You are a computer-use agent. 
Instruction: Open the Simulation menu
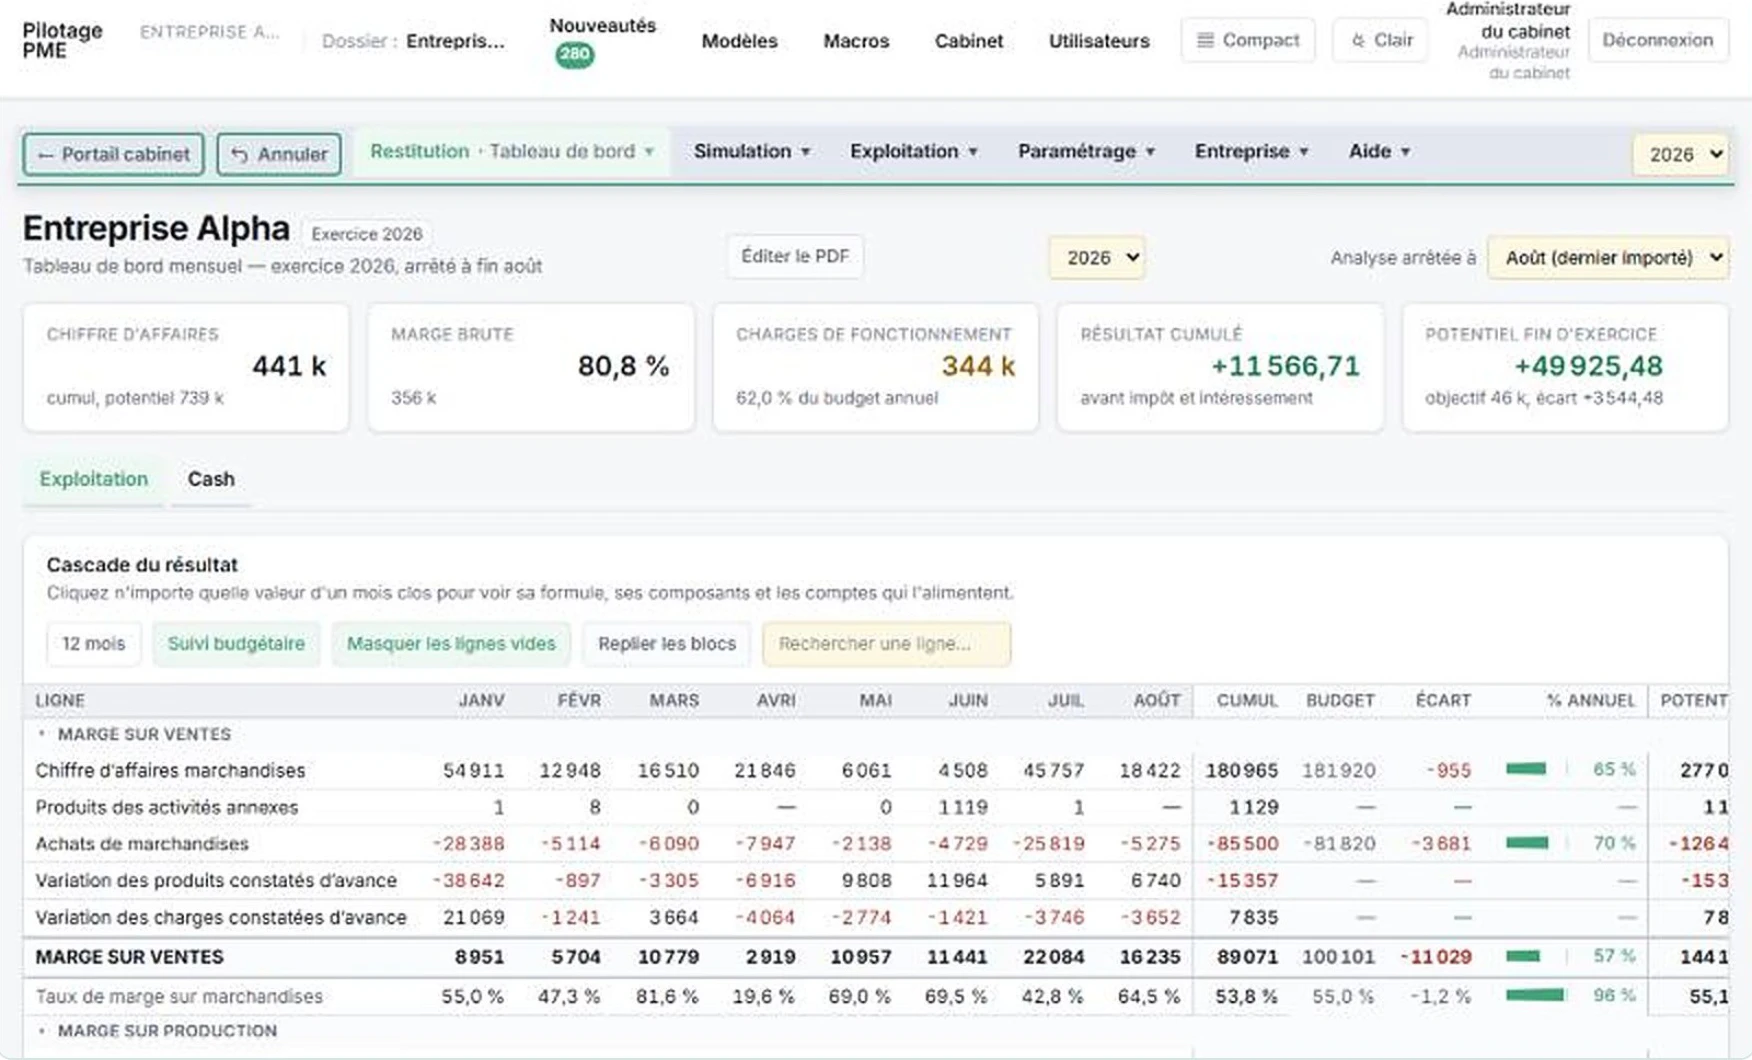pyautogui.click(x=752, y=151)
